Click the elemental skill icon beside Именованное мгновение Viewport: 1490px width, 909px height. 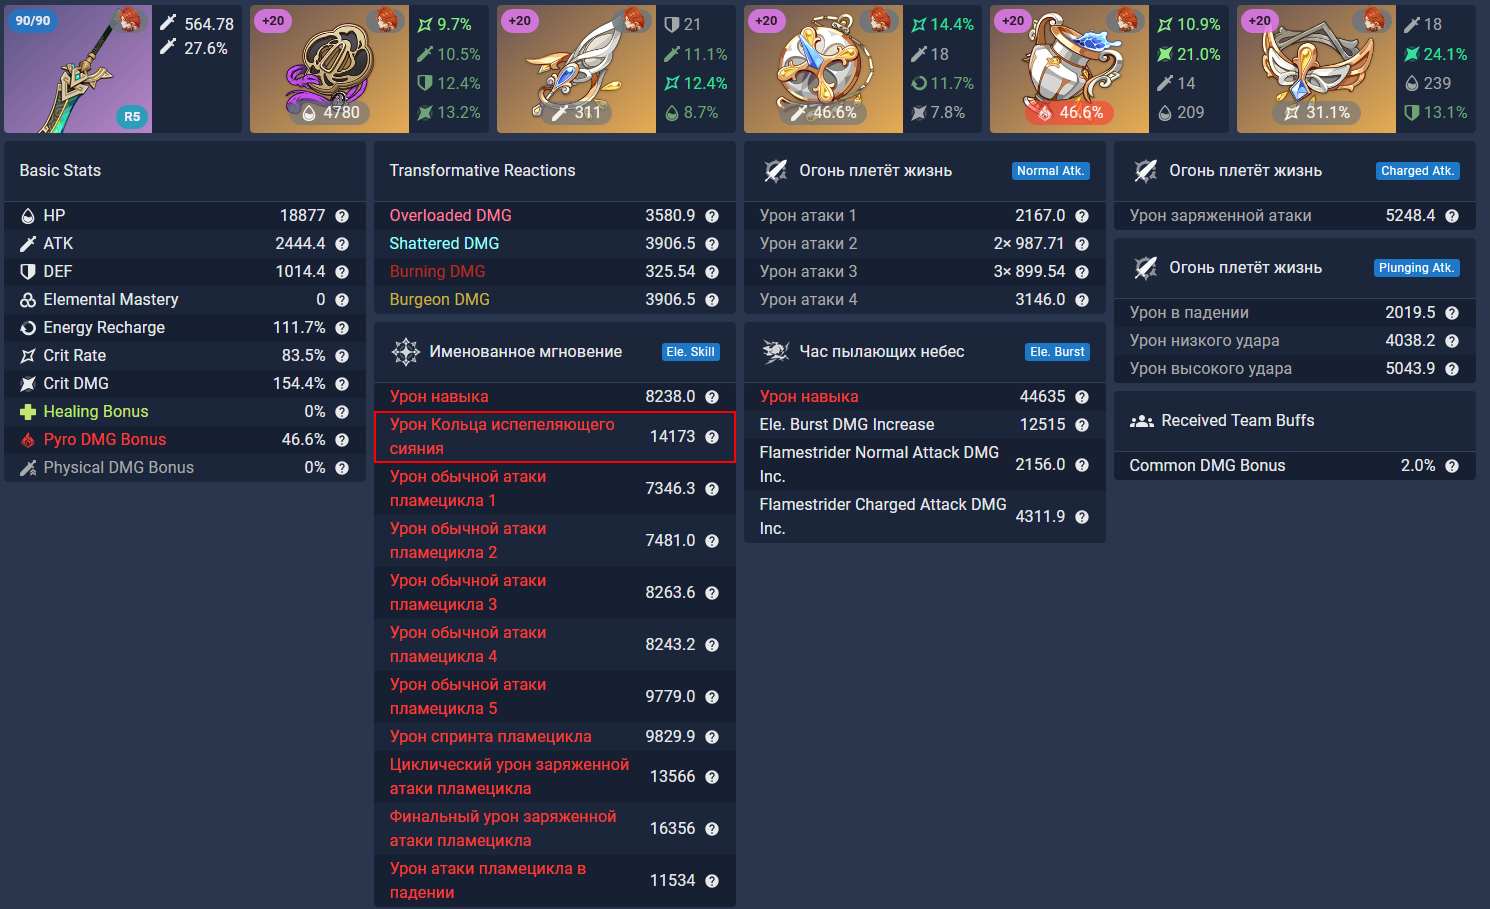(406, 352)
